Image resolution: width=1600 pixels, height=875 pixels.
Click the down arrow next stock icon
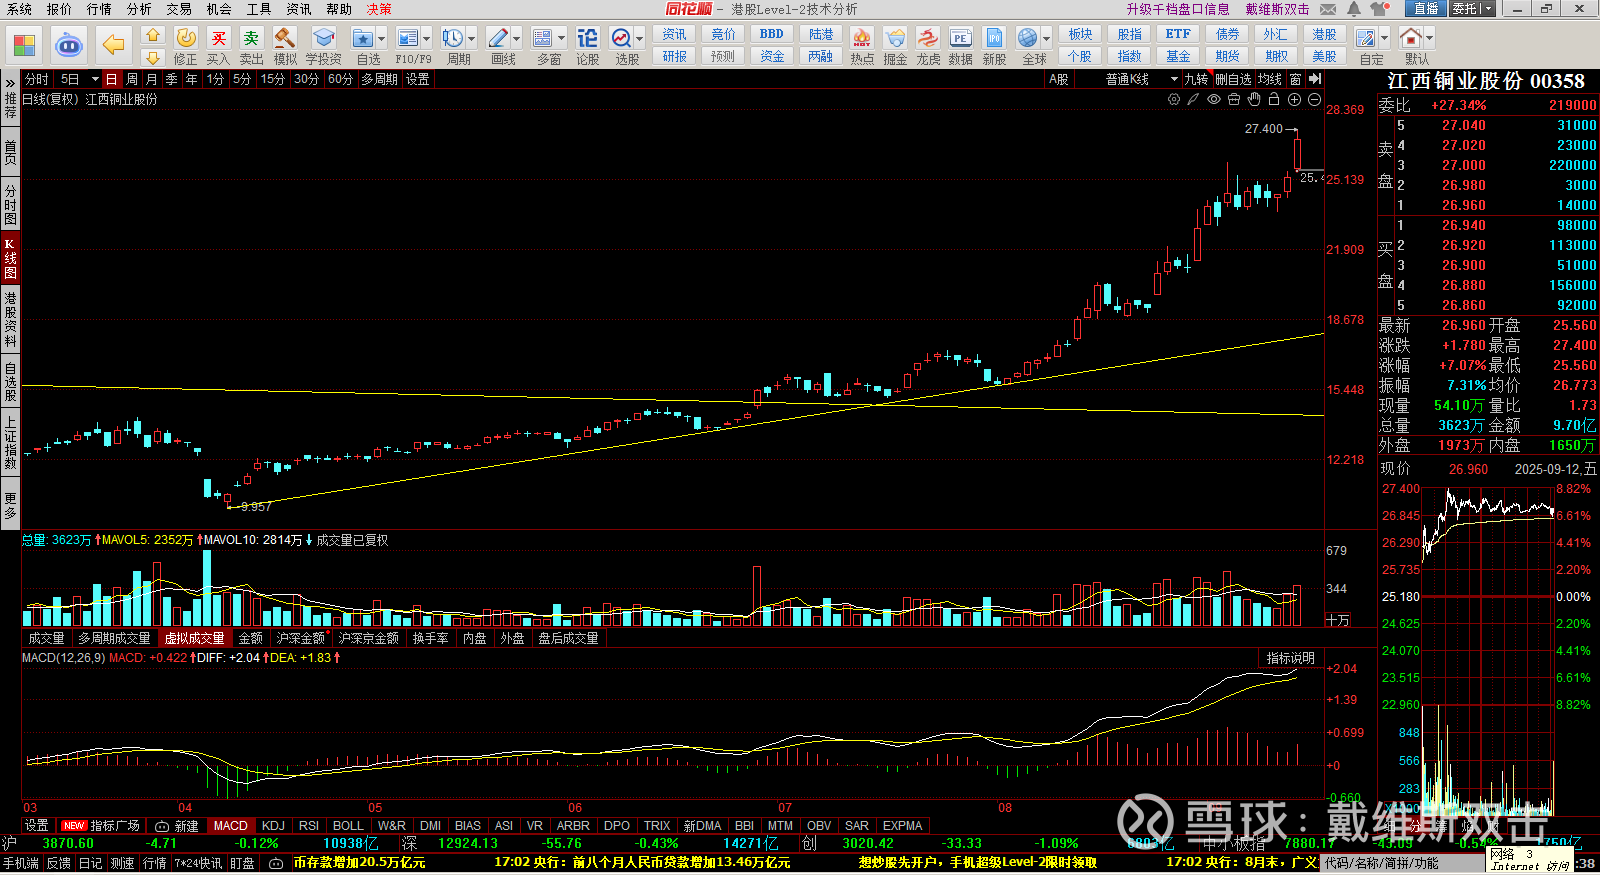(x=153, y=57)
